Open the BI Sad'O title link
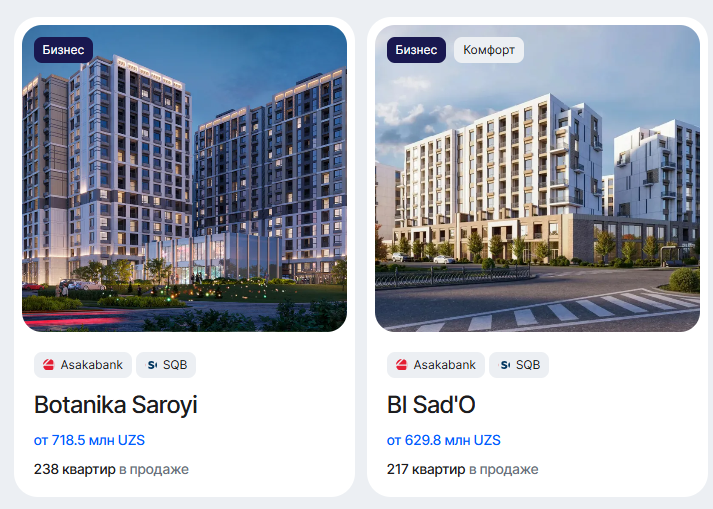This screenshot has width=713, height=509. (431, 404)
